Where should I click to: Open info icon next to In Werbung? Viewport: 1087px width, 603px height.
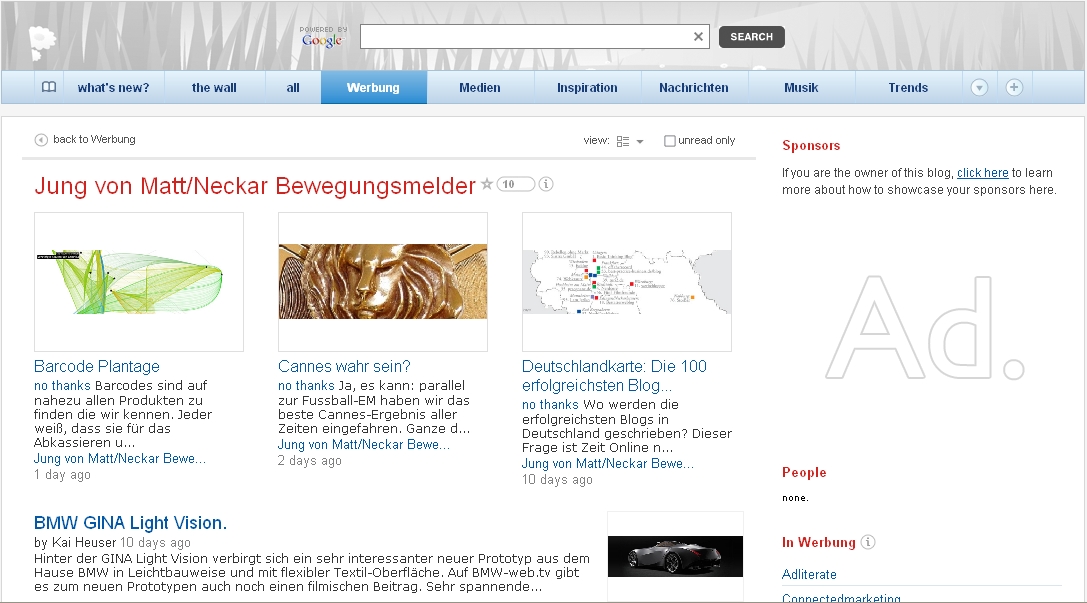point(868,542)
